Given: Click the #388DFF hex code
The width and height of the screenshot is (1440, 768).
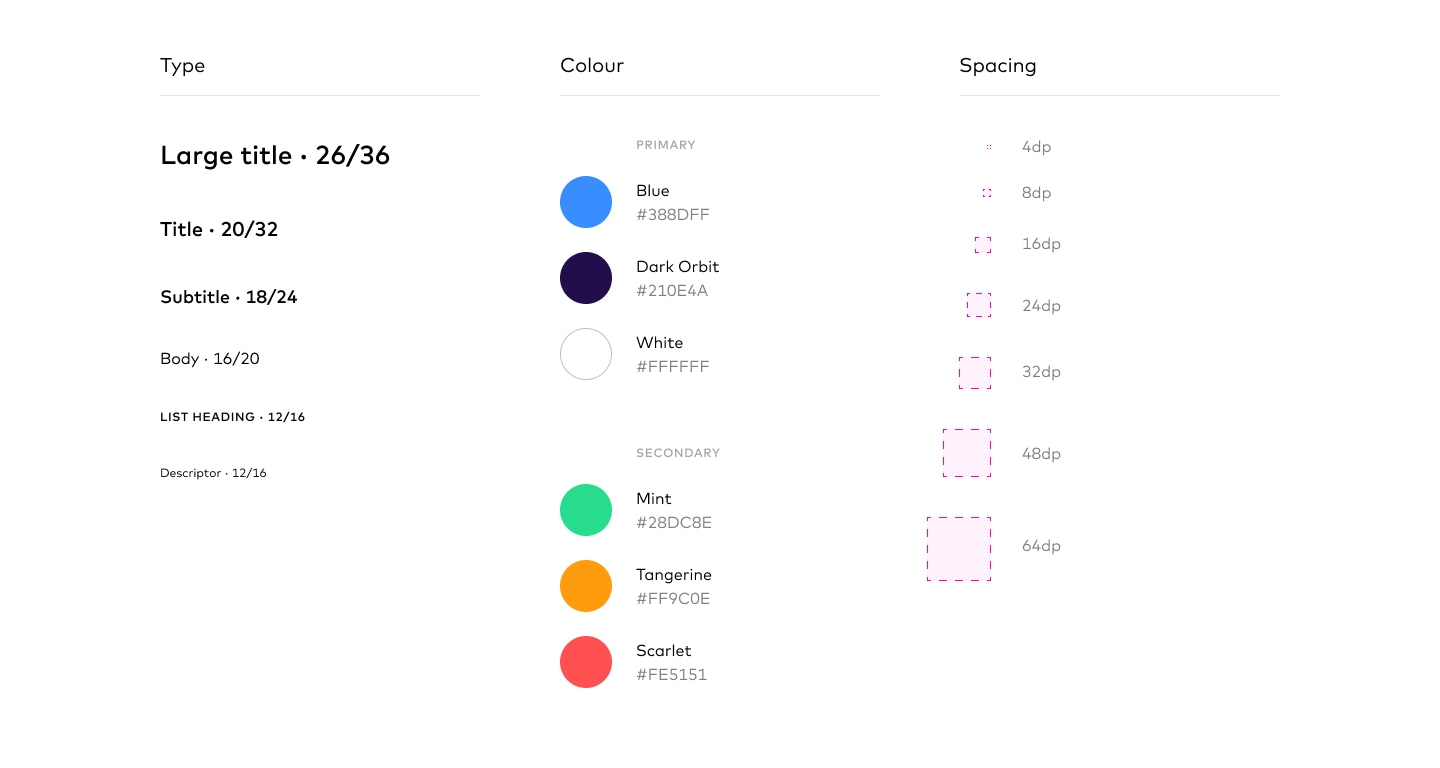Looking at the screenshot, I should click(673, 215).
